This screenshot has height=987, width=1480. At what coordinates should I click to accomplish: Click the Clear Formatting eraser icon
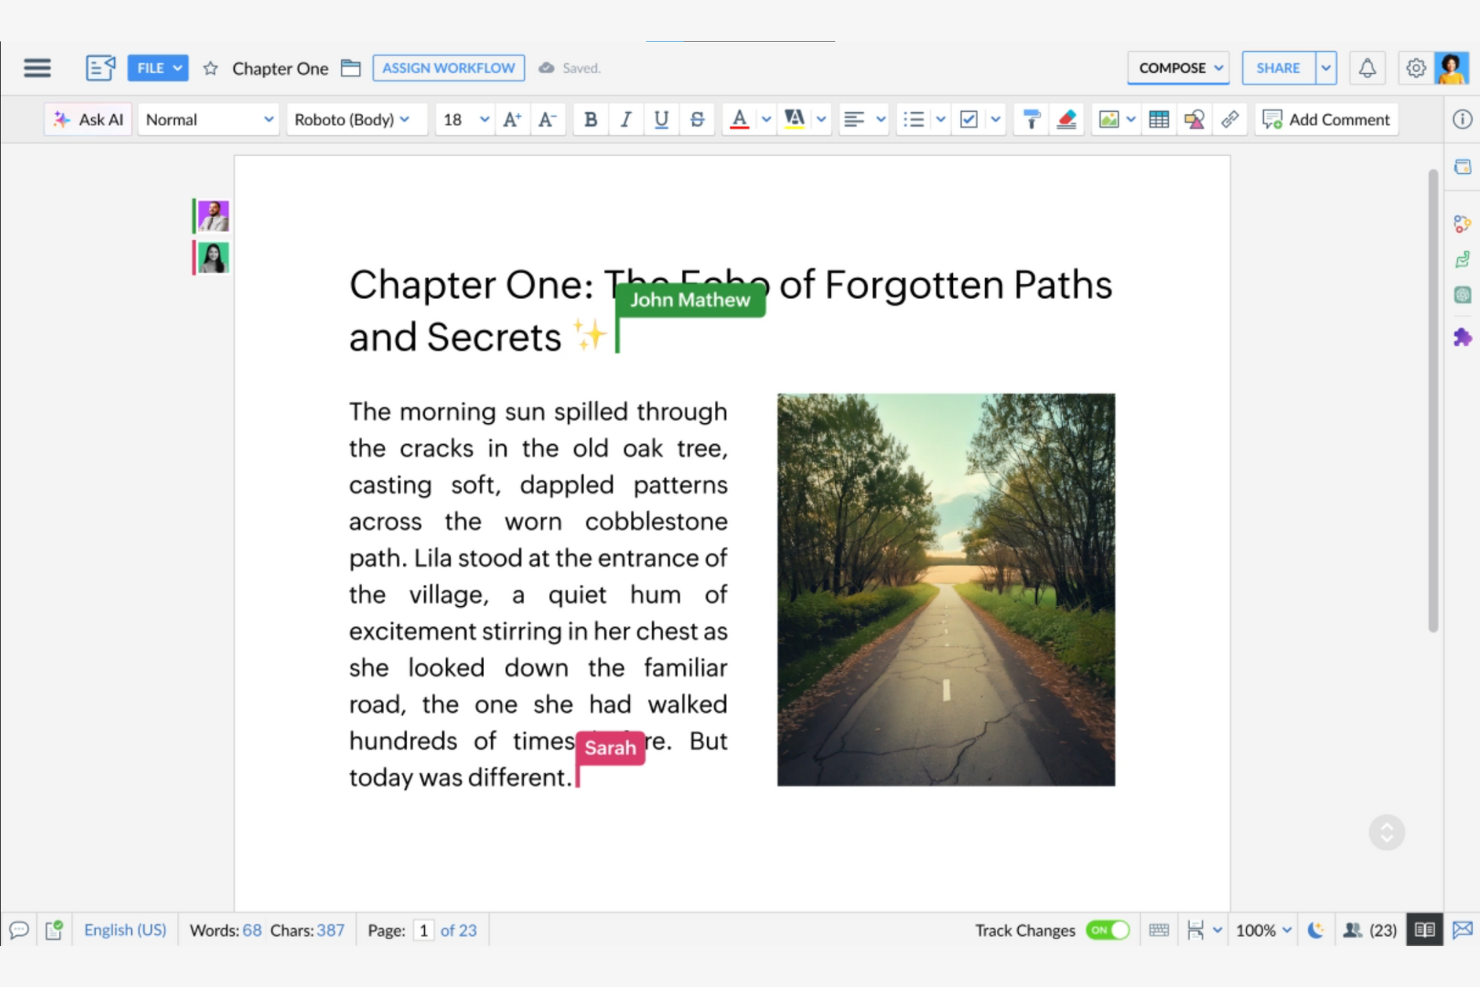pyautogui.click(x=1066, y=119)
